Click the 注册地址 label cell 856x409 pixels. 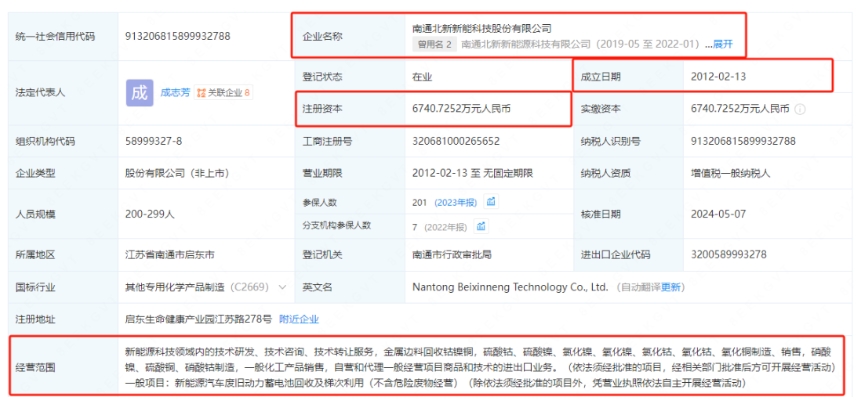[x=63, y=319]
